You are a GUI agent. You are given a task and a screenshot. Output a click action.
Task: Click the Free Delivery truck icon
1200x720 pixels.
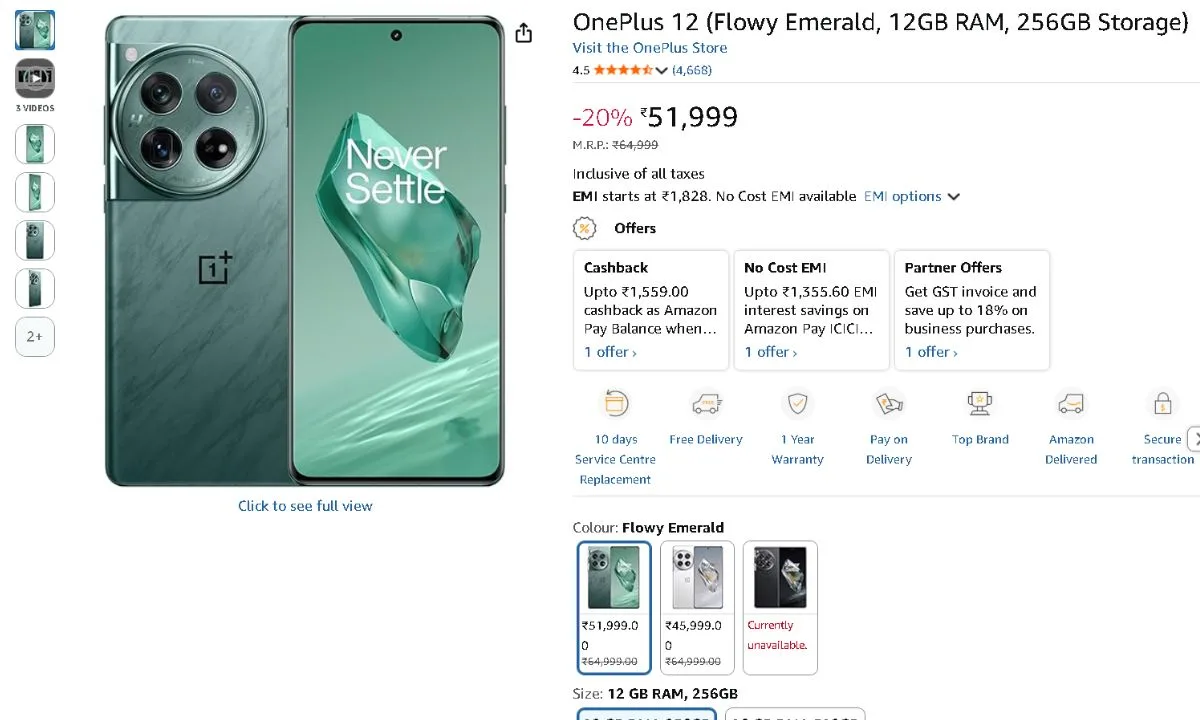coord(706,404)
